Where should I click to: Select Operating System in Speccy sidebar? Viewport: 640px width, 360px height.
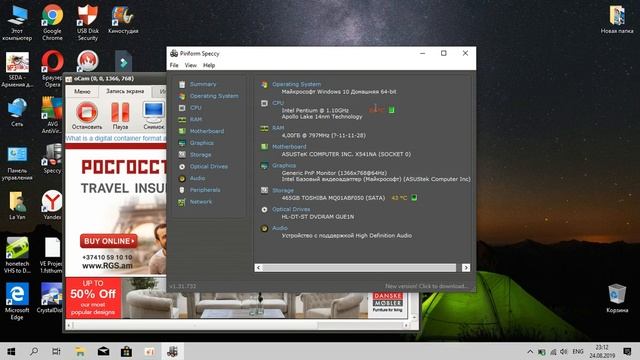(214, 96)
